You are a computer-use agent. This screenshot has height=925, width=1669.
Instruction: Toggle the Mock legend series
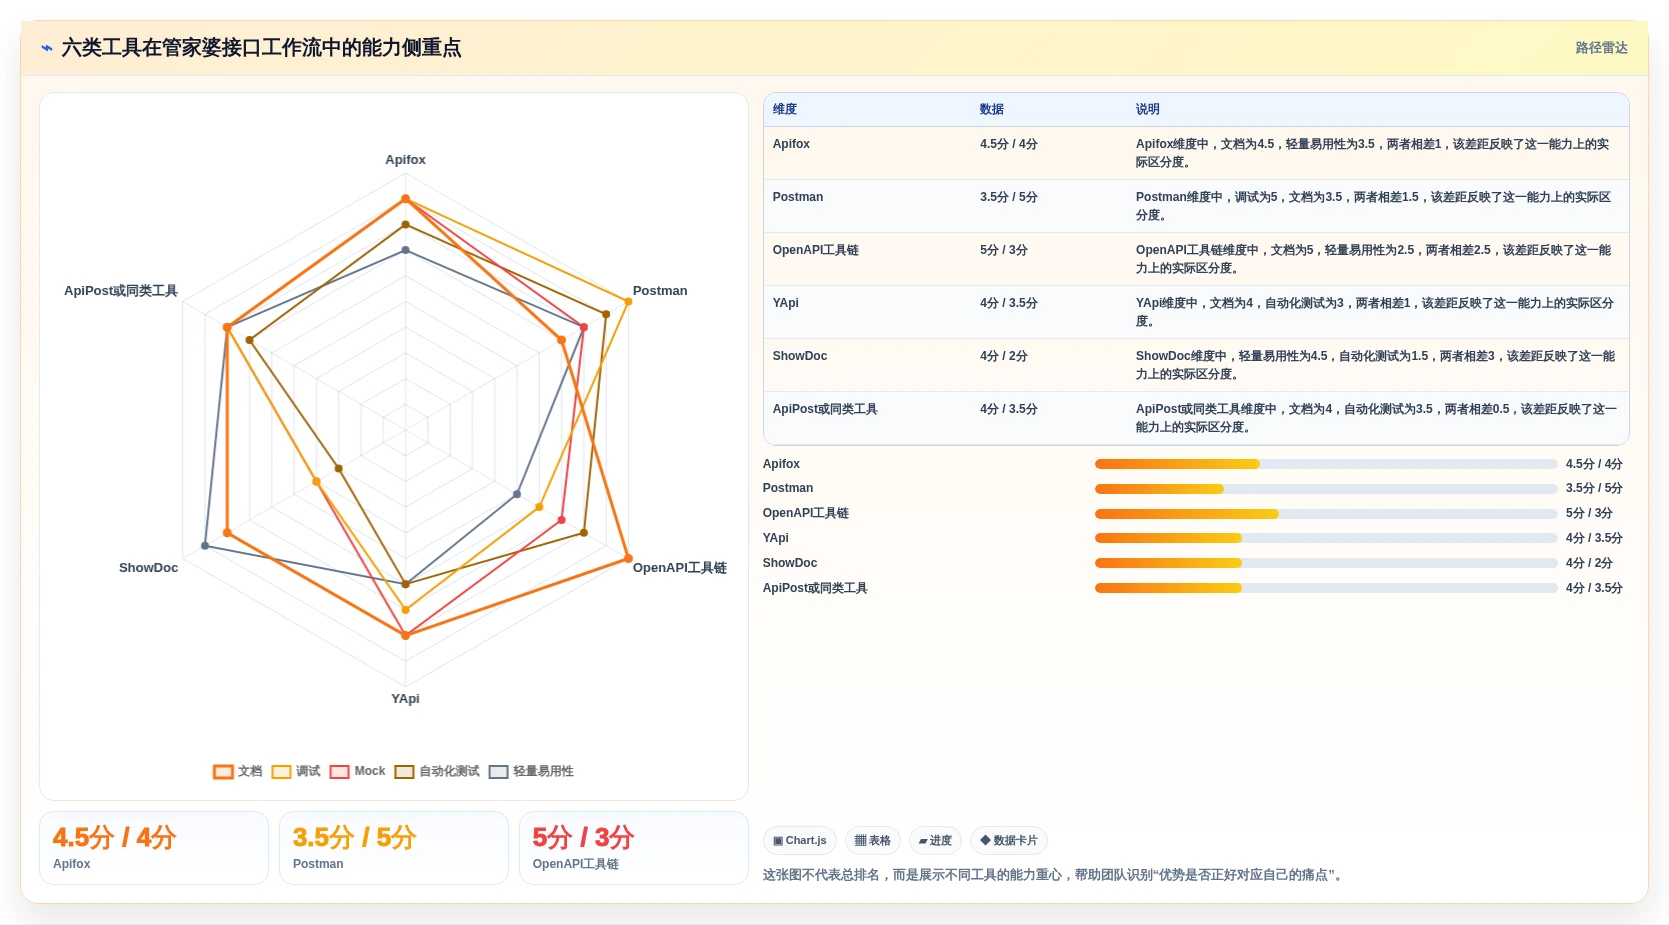click(x=357, y=771)
